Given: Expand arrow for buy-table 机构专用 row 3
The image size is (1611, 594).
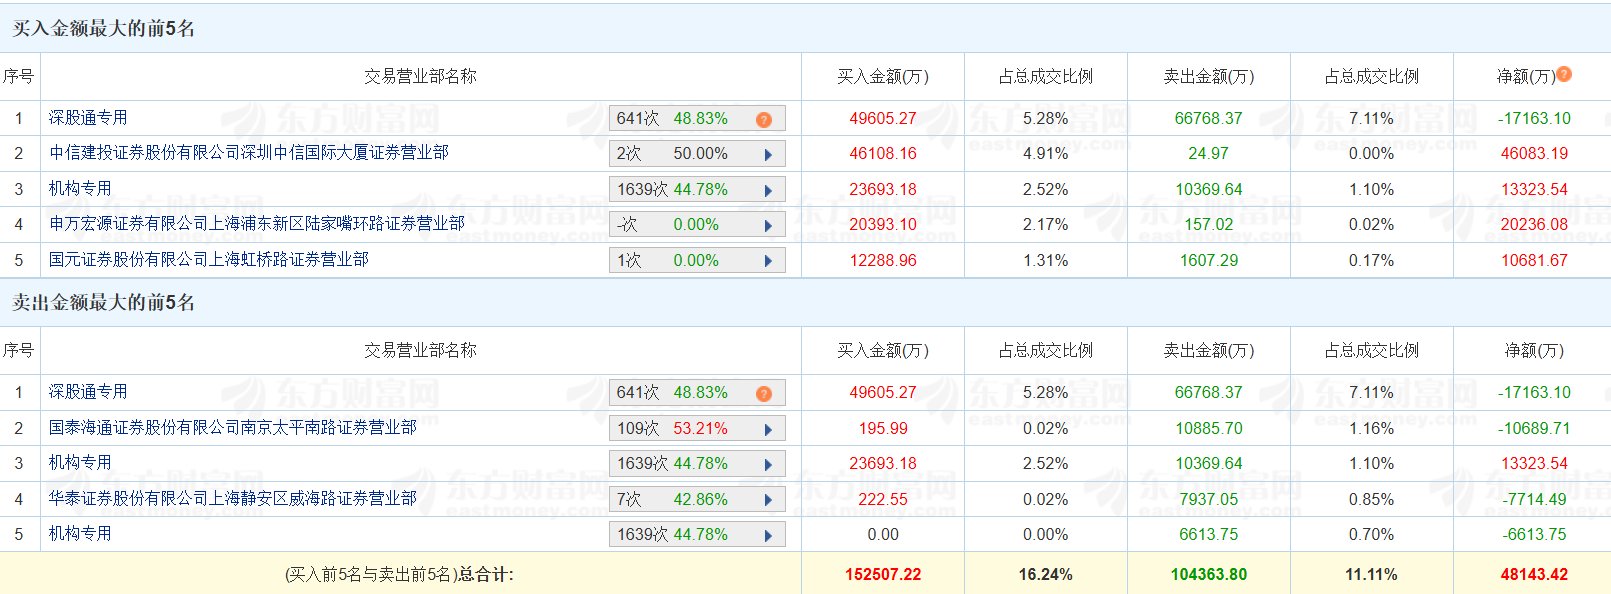Looking at the screenshot, I should pos(768,190).
